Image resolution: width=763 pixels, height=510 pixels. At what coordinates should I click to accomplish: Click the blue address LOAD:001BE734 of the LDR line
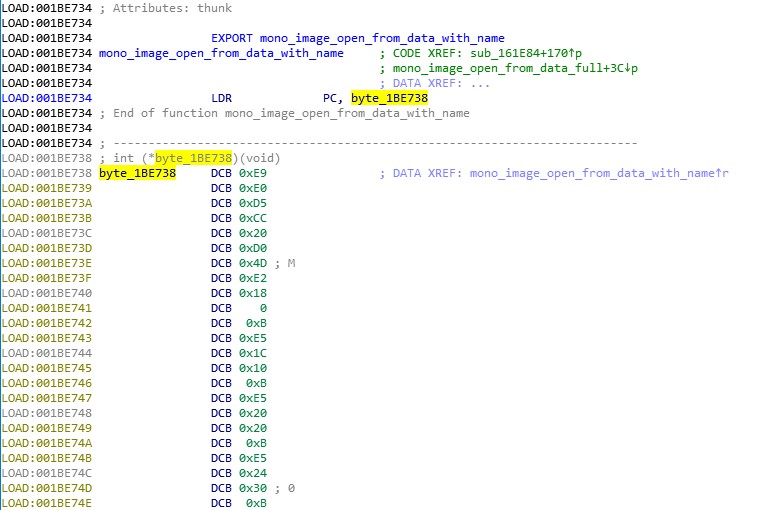pos(47,98)
